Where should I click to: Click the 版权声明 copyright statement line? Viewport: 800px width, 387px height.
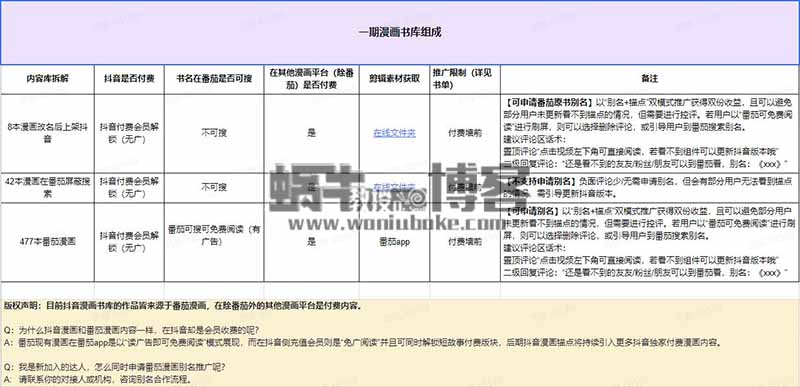pyautogui.click(x=184, y=306)
